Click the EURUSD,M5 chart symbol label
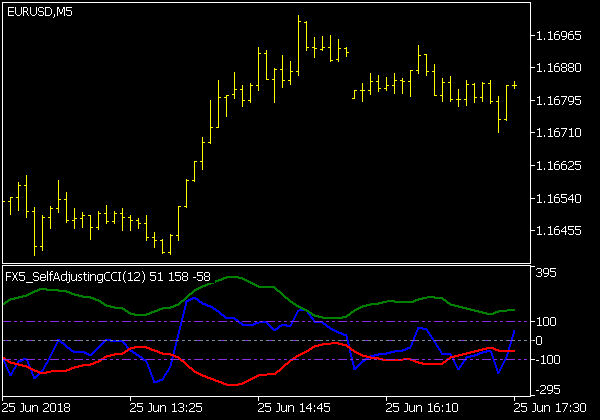The height and width of the screenshot is (420, 600). 40,12
